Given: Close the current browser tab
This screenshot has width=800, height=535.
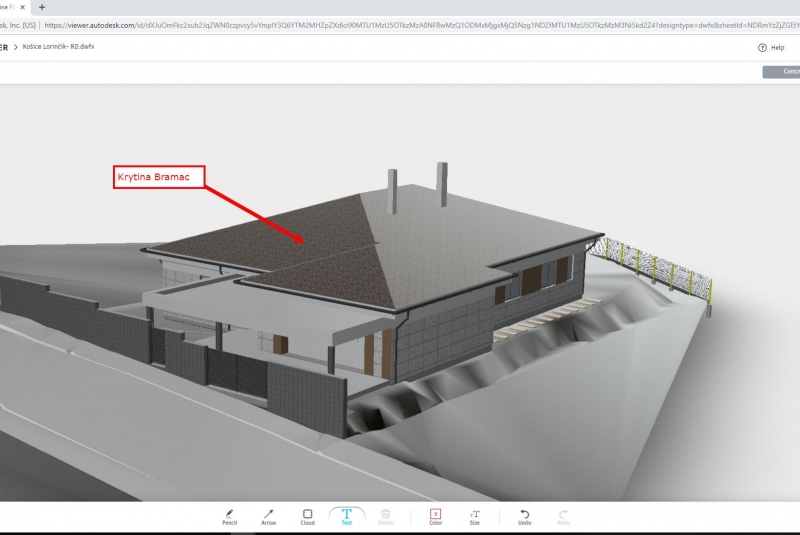Looking at the screenshot, I should (x=22, y=7).
